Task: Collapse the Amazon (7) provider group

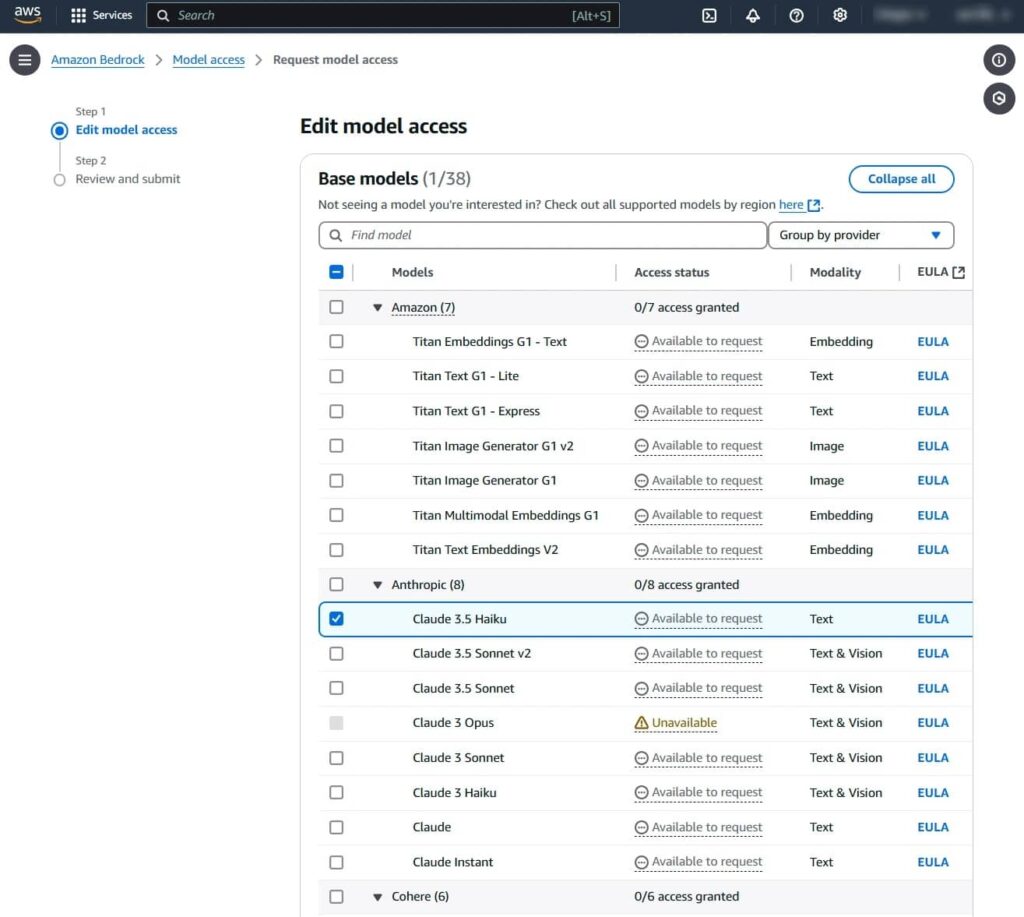Action: [378, 308]
